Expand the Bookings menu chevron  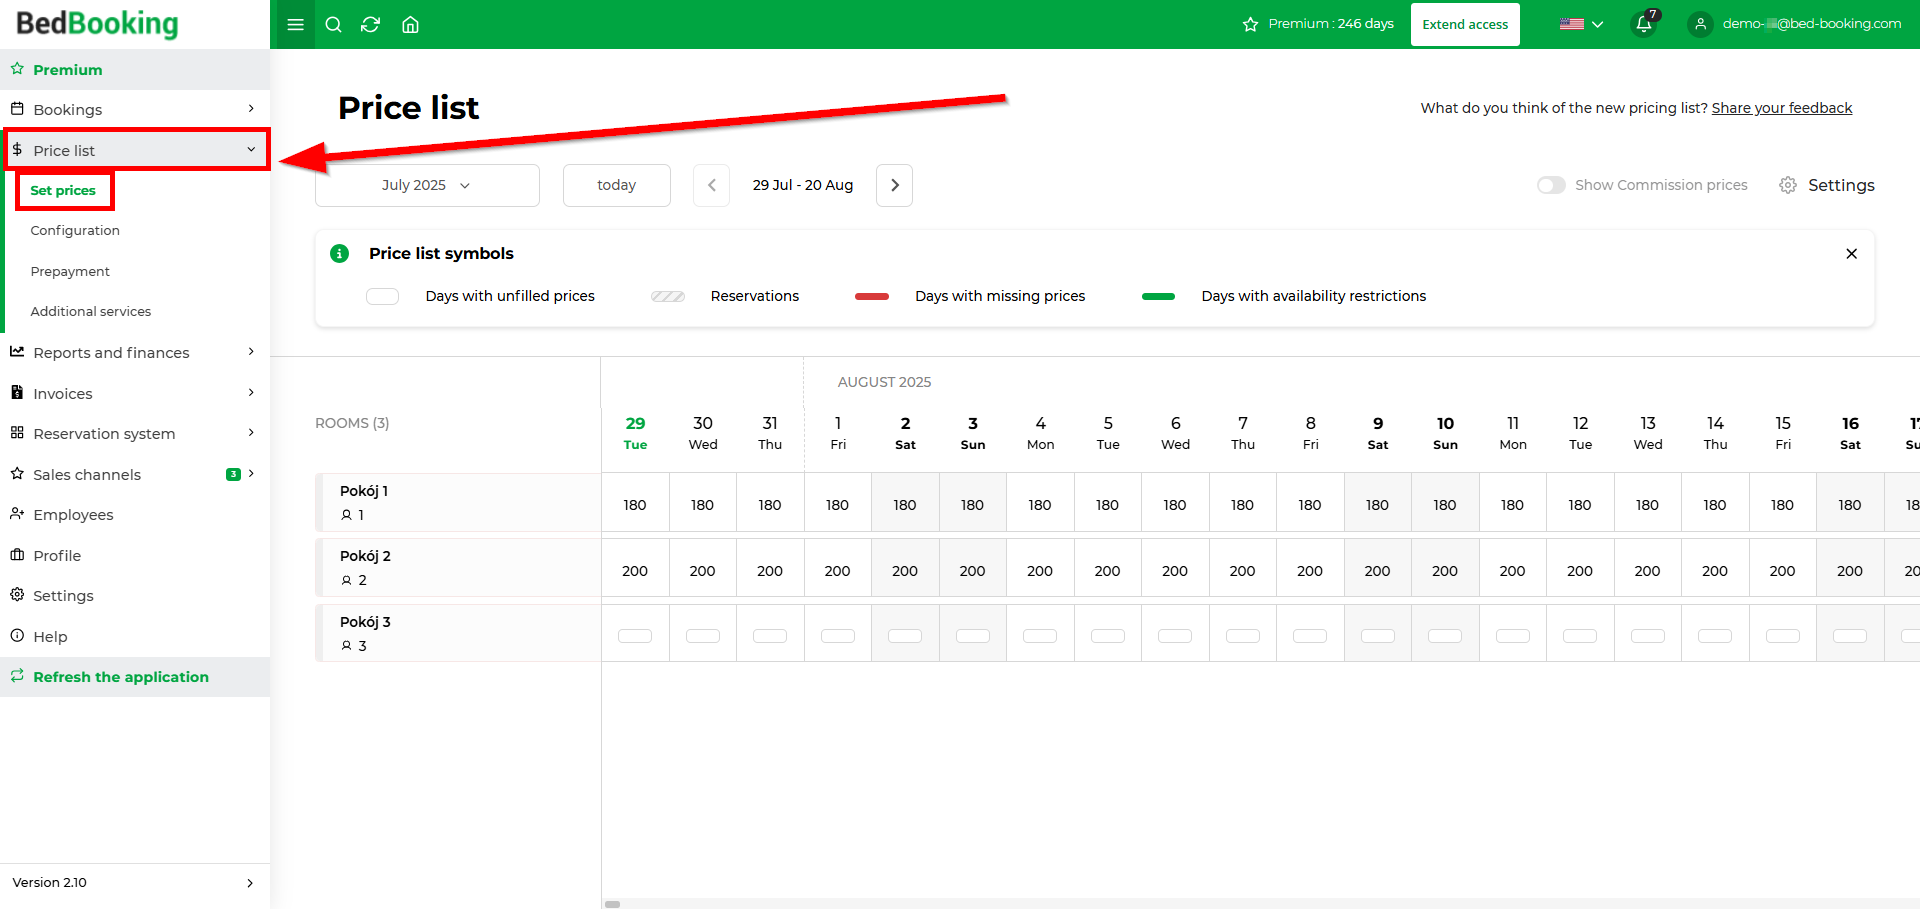pos(251,109)
